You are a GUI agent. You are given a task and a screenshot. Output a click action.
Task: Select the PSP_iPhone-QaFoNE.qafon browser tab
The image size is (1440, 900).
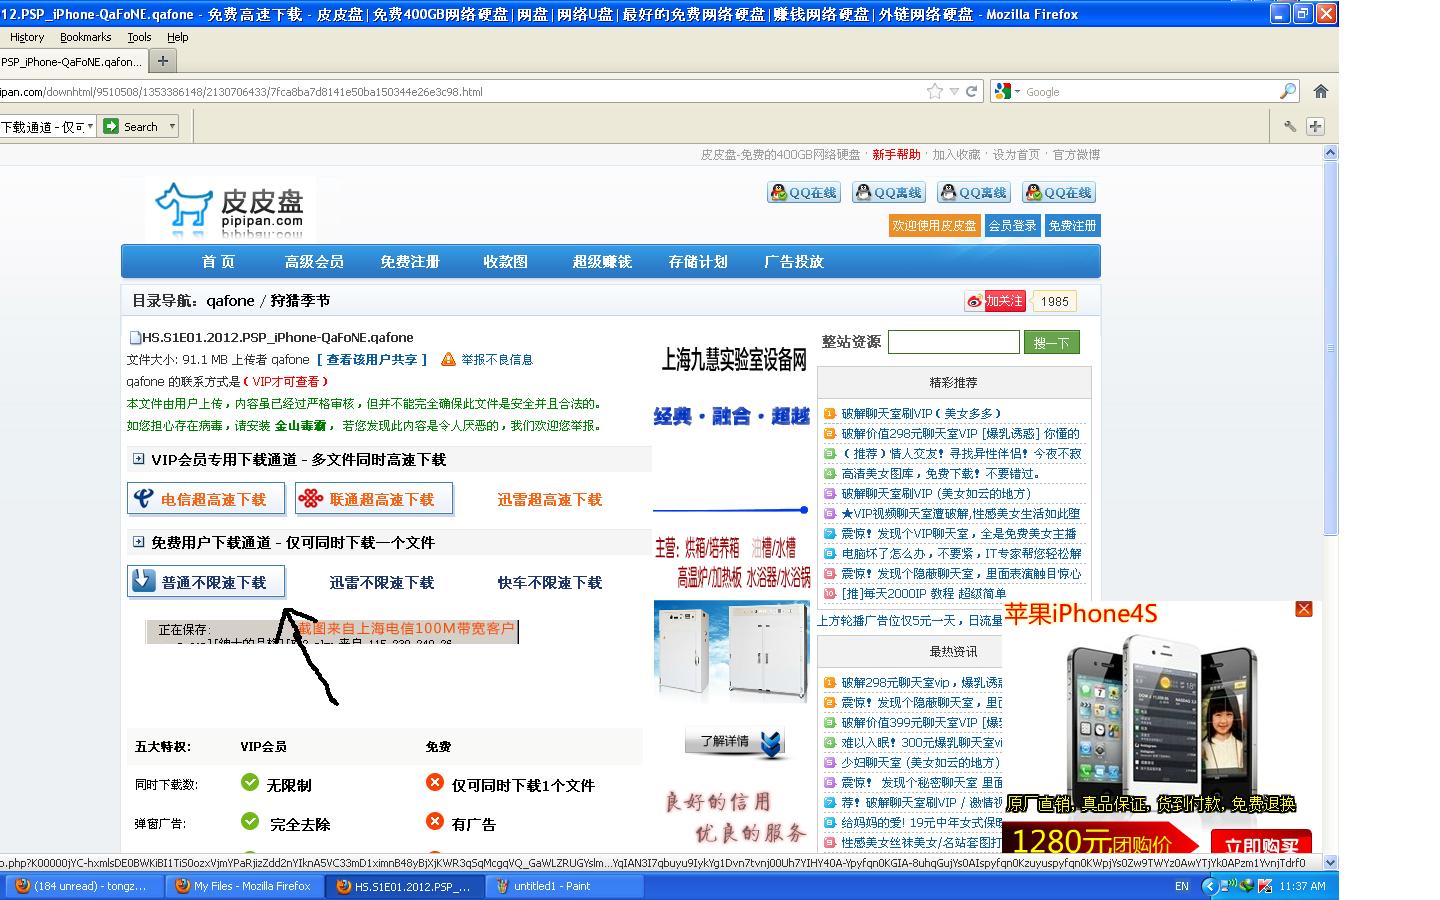click(x=74, y=61)
